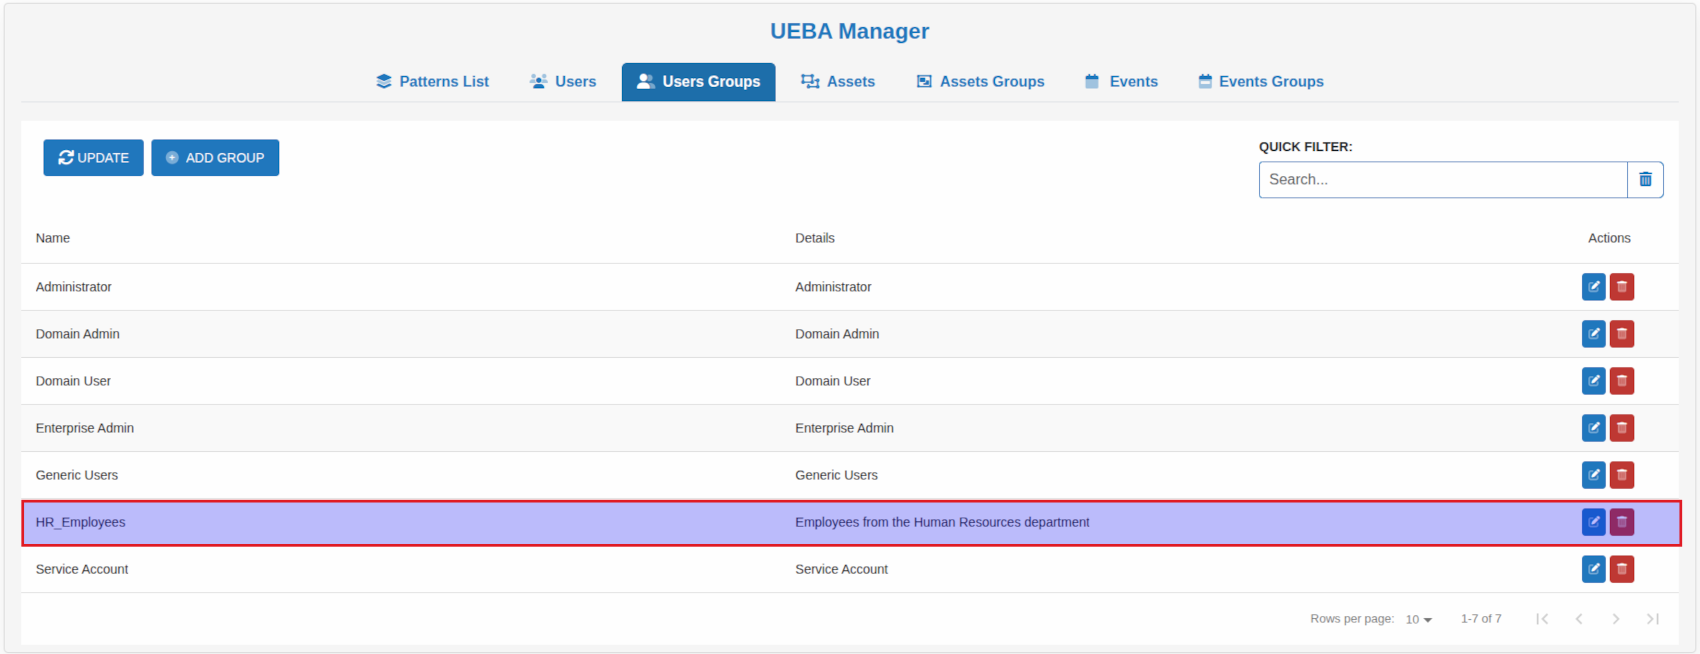Screen dimensions: 1700x654
Task: Delete the Enterprise Admin group
Action: [x=1621, y=428]
